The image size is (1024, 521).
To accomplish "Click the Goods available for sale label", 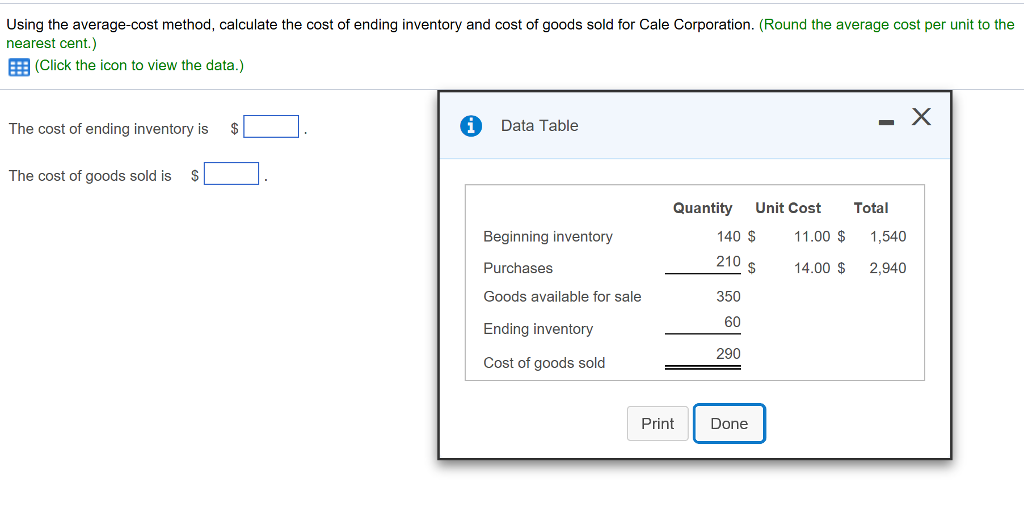I will click(562, 296).
